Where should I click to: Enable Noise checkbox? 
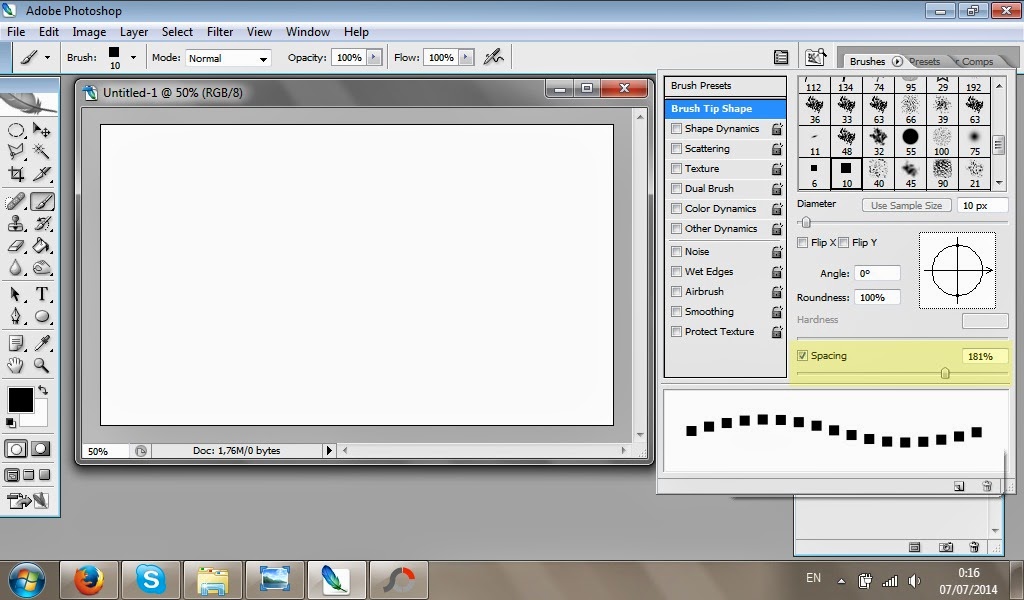click(x=677, y=251)
